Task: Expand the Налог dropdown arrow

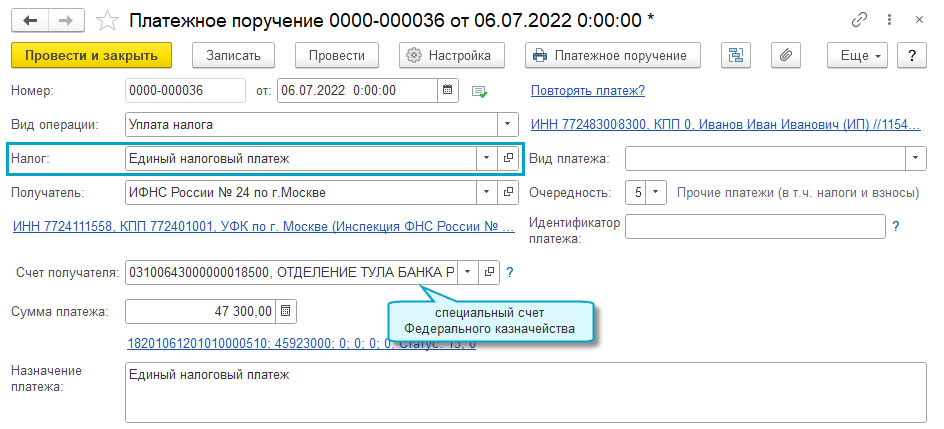Action: pos(486,158)
